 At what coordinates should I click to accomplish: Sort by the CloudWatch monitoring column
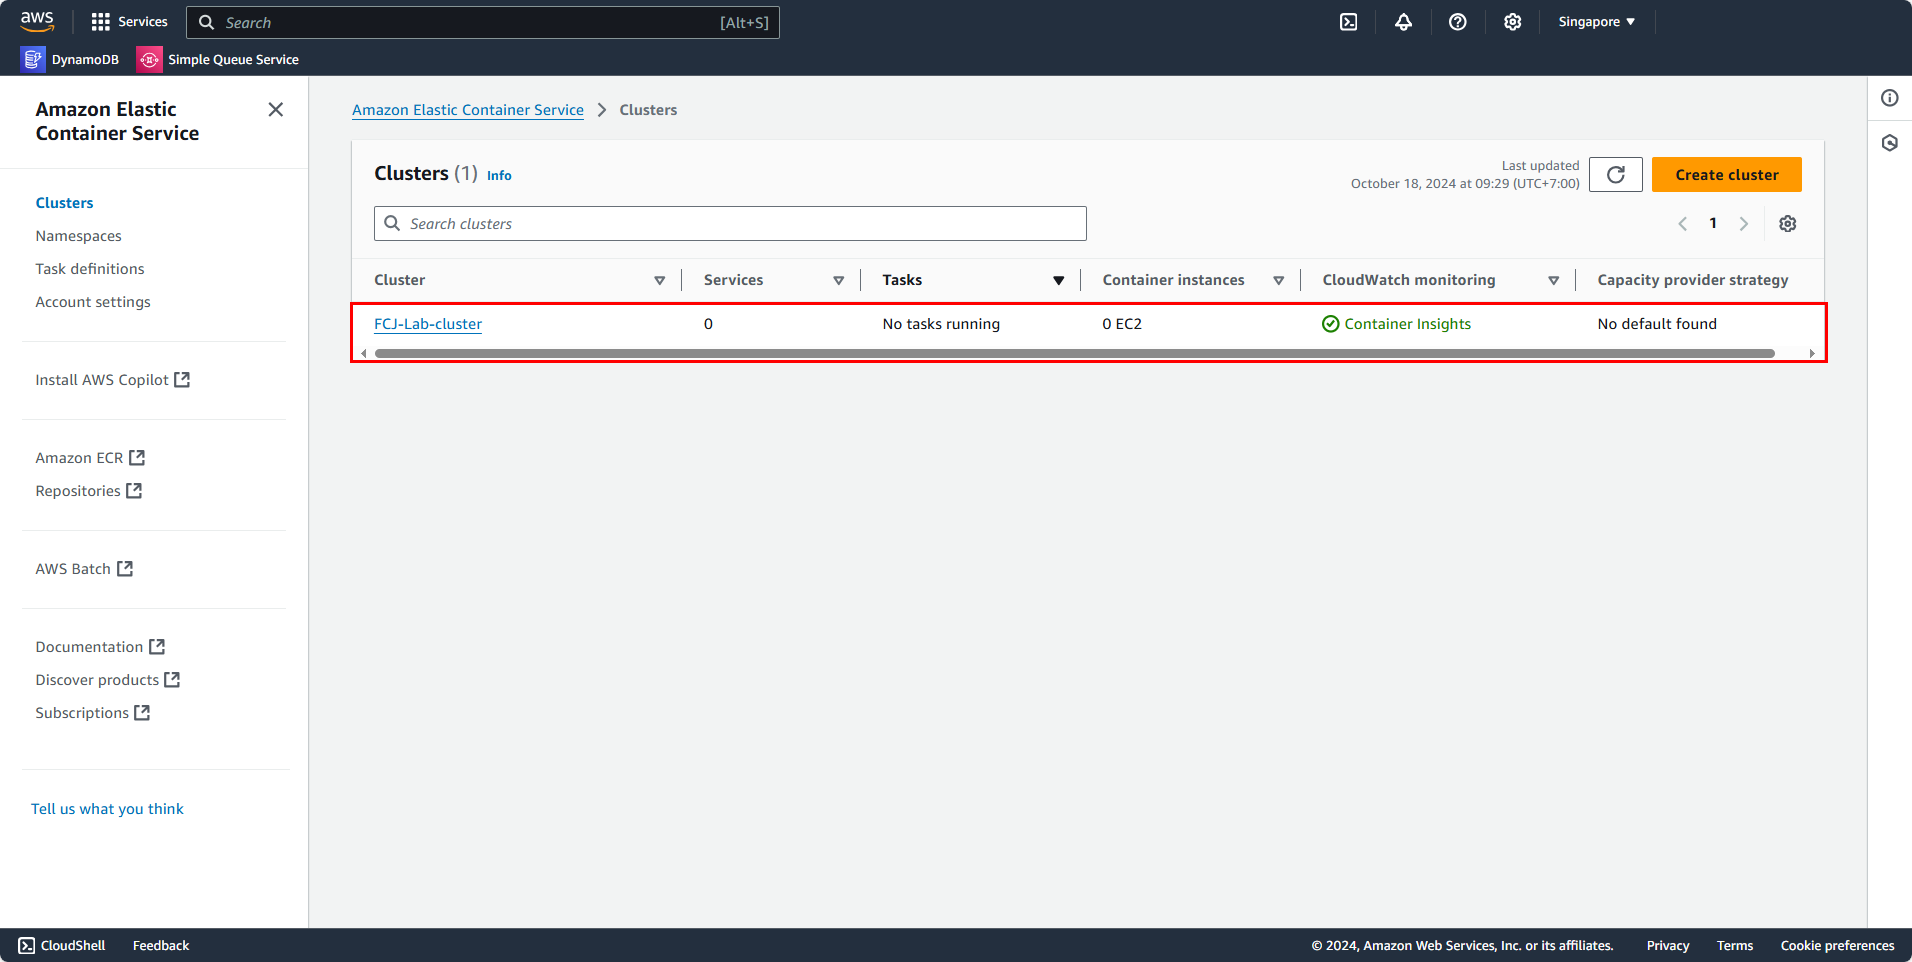[x=1554, y=281]
